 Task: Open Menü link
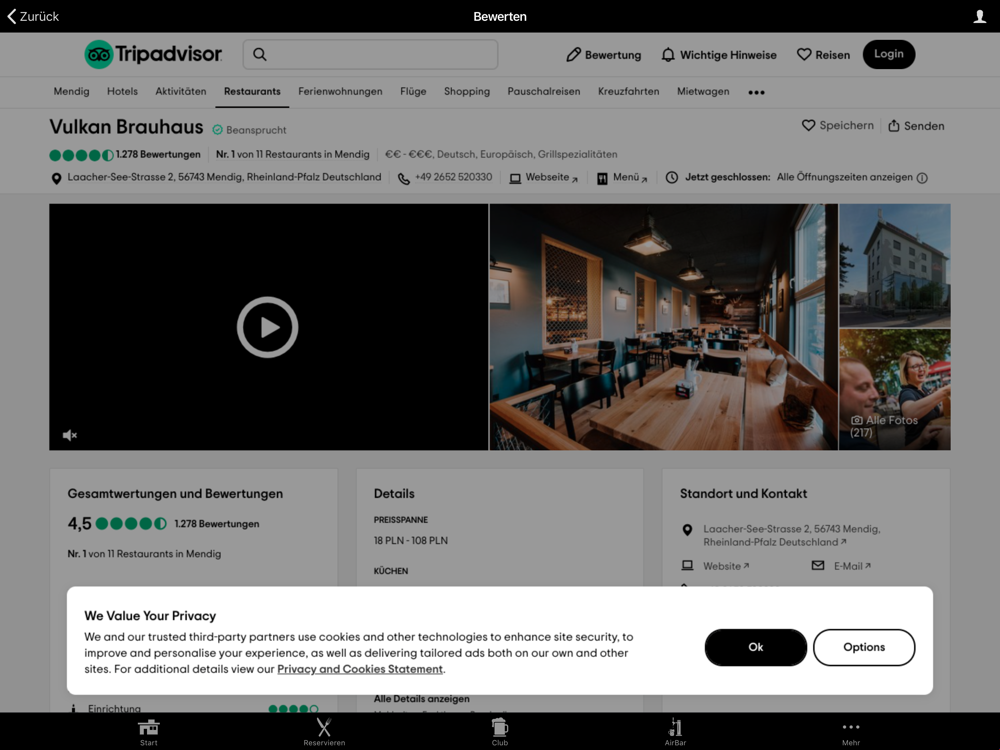pos(622,178)
